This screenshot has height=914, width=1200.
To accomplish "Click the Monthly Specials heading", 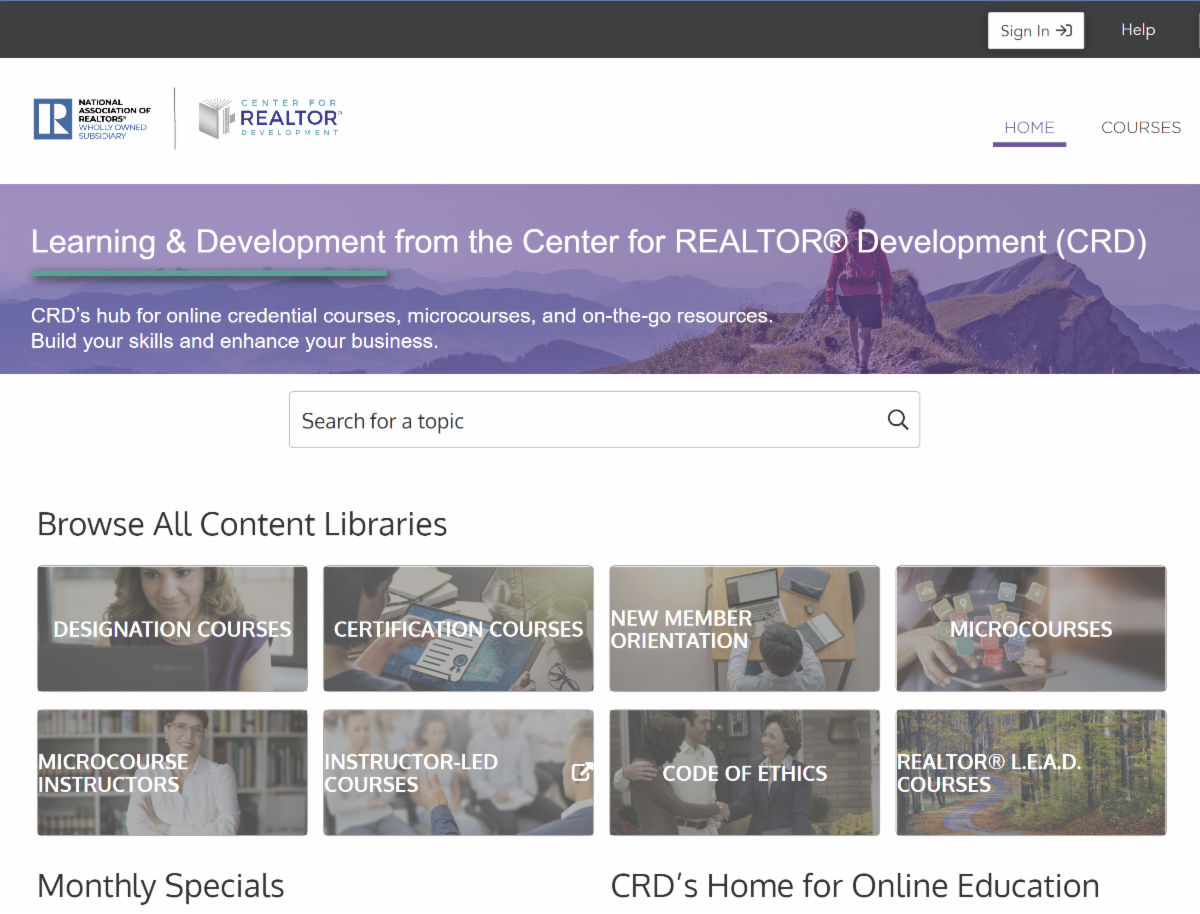I will pyautogui.click(x=161, y=886).
